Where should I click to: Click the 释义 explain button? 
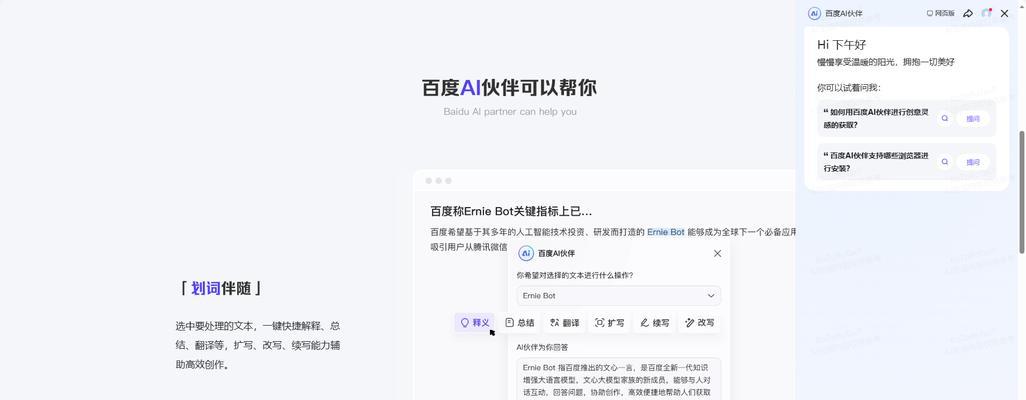[x=476, y=323]
